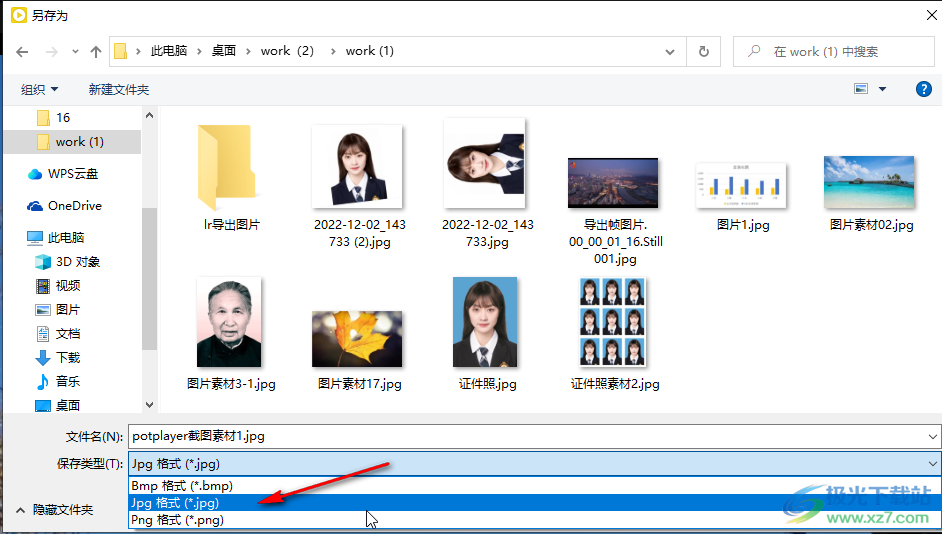
Task: Select 图片素材3-1.jpg
Action: [231, 334]
